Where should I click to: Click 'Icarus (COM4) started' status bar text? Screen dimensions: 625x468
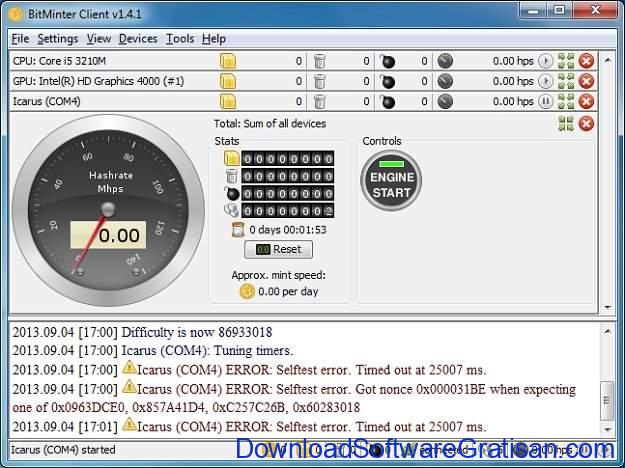click(x=63, y=450)
